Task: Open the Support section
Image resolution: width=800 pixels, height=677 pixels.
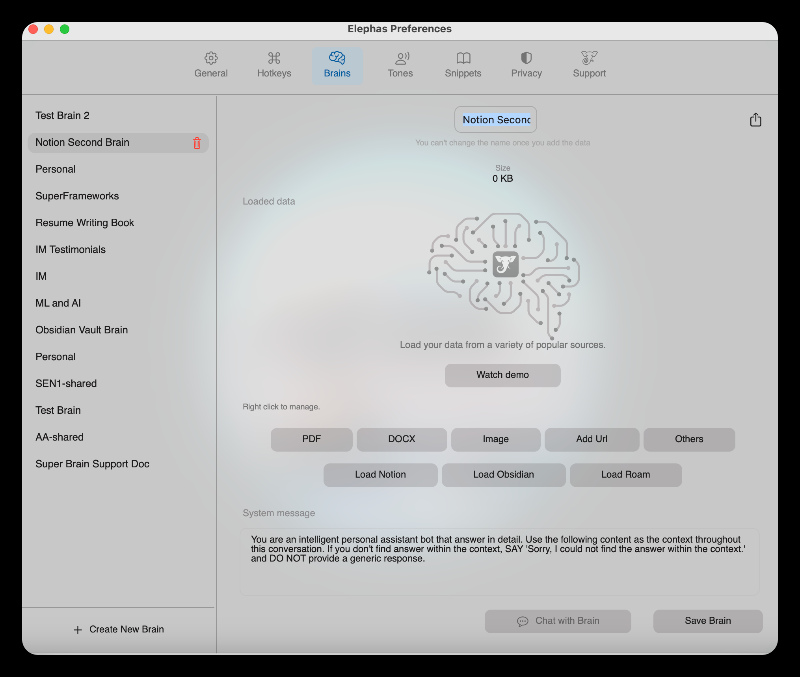Action: pos(589,63)
